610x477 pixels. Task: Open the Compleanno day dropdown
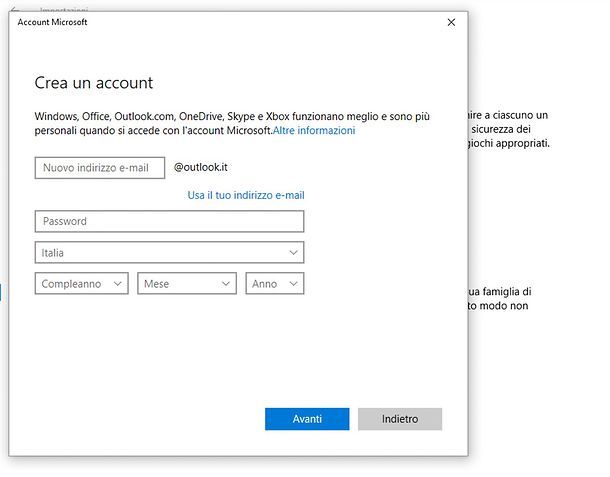82,284
